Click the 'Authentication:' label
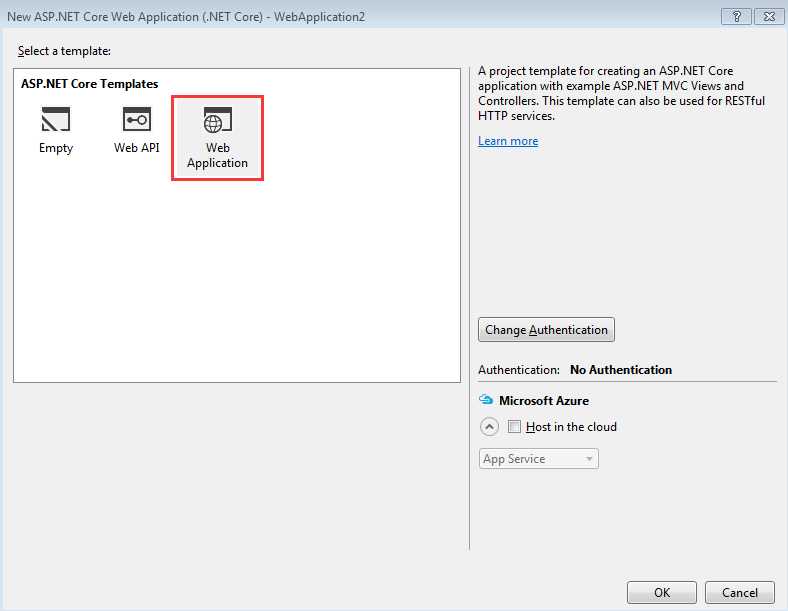Viewport: 788px width, 611px height. (519, 370)
